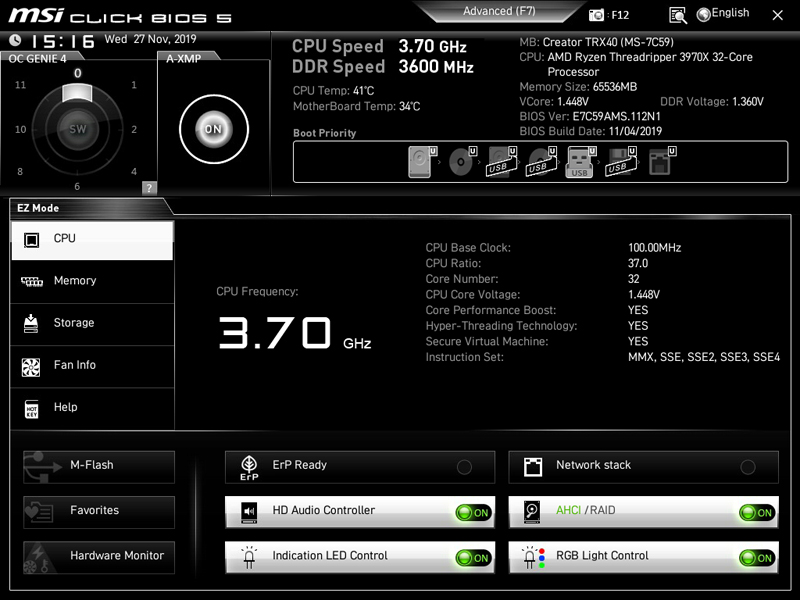Switch to Advanced (F7) mode
Image resolution: width=800 pixels, height=600 pixels.
[499, 11]
